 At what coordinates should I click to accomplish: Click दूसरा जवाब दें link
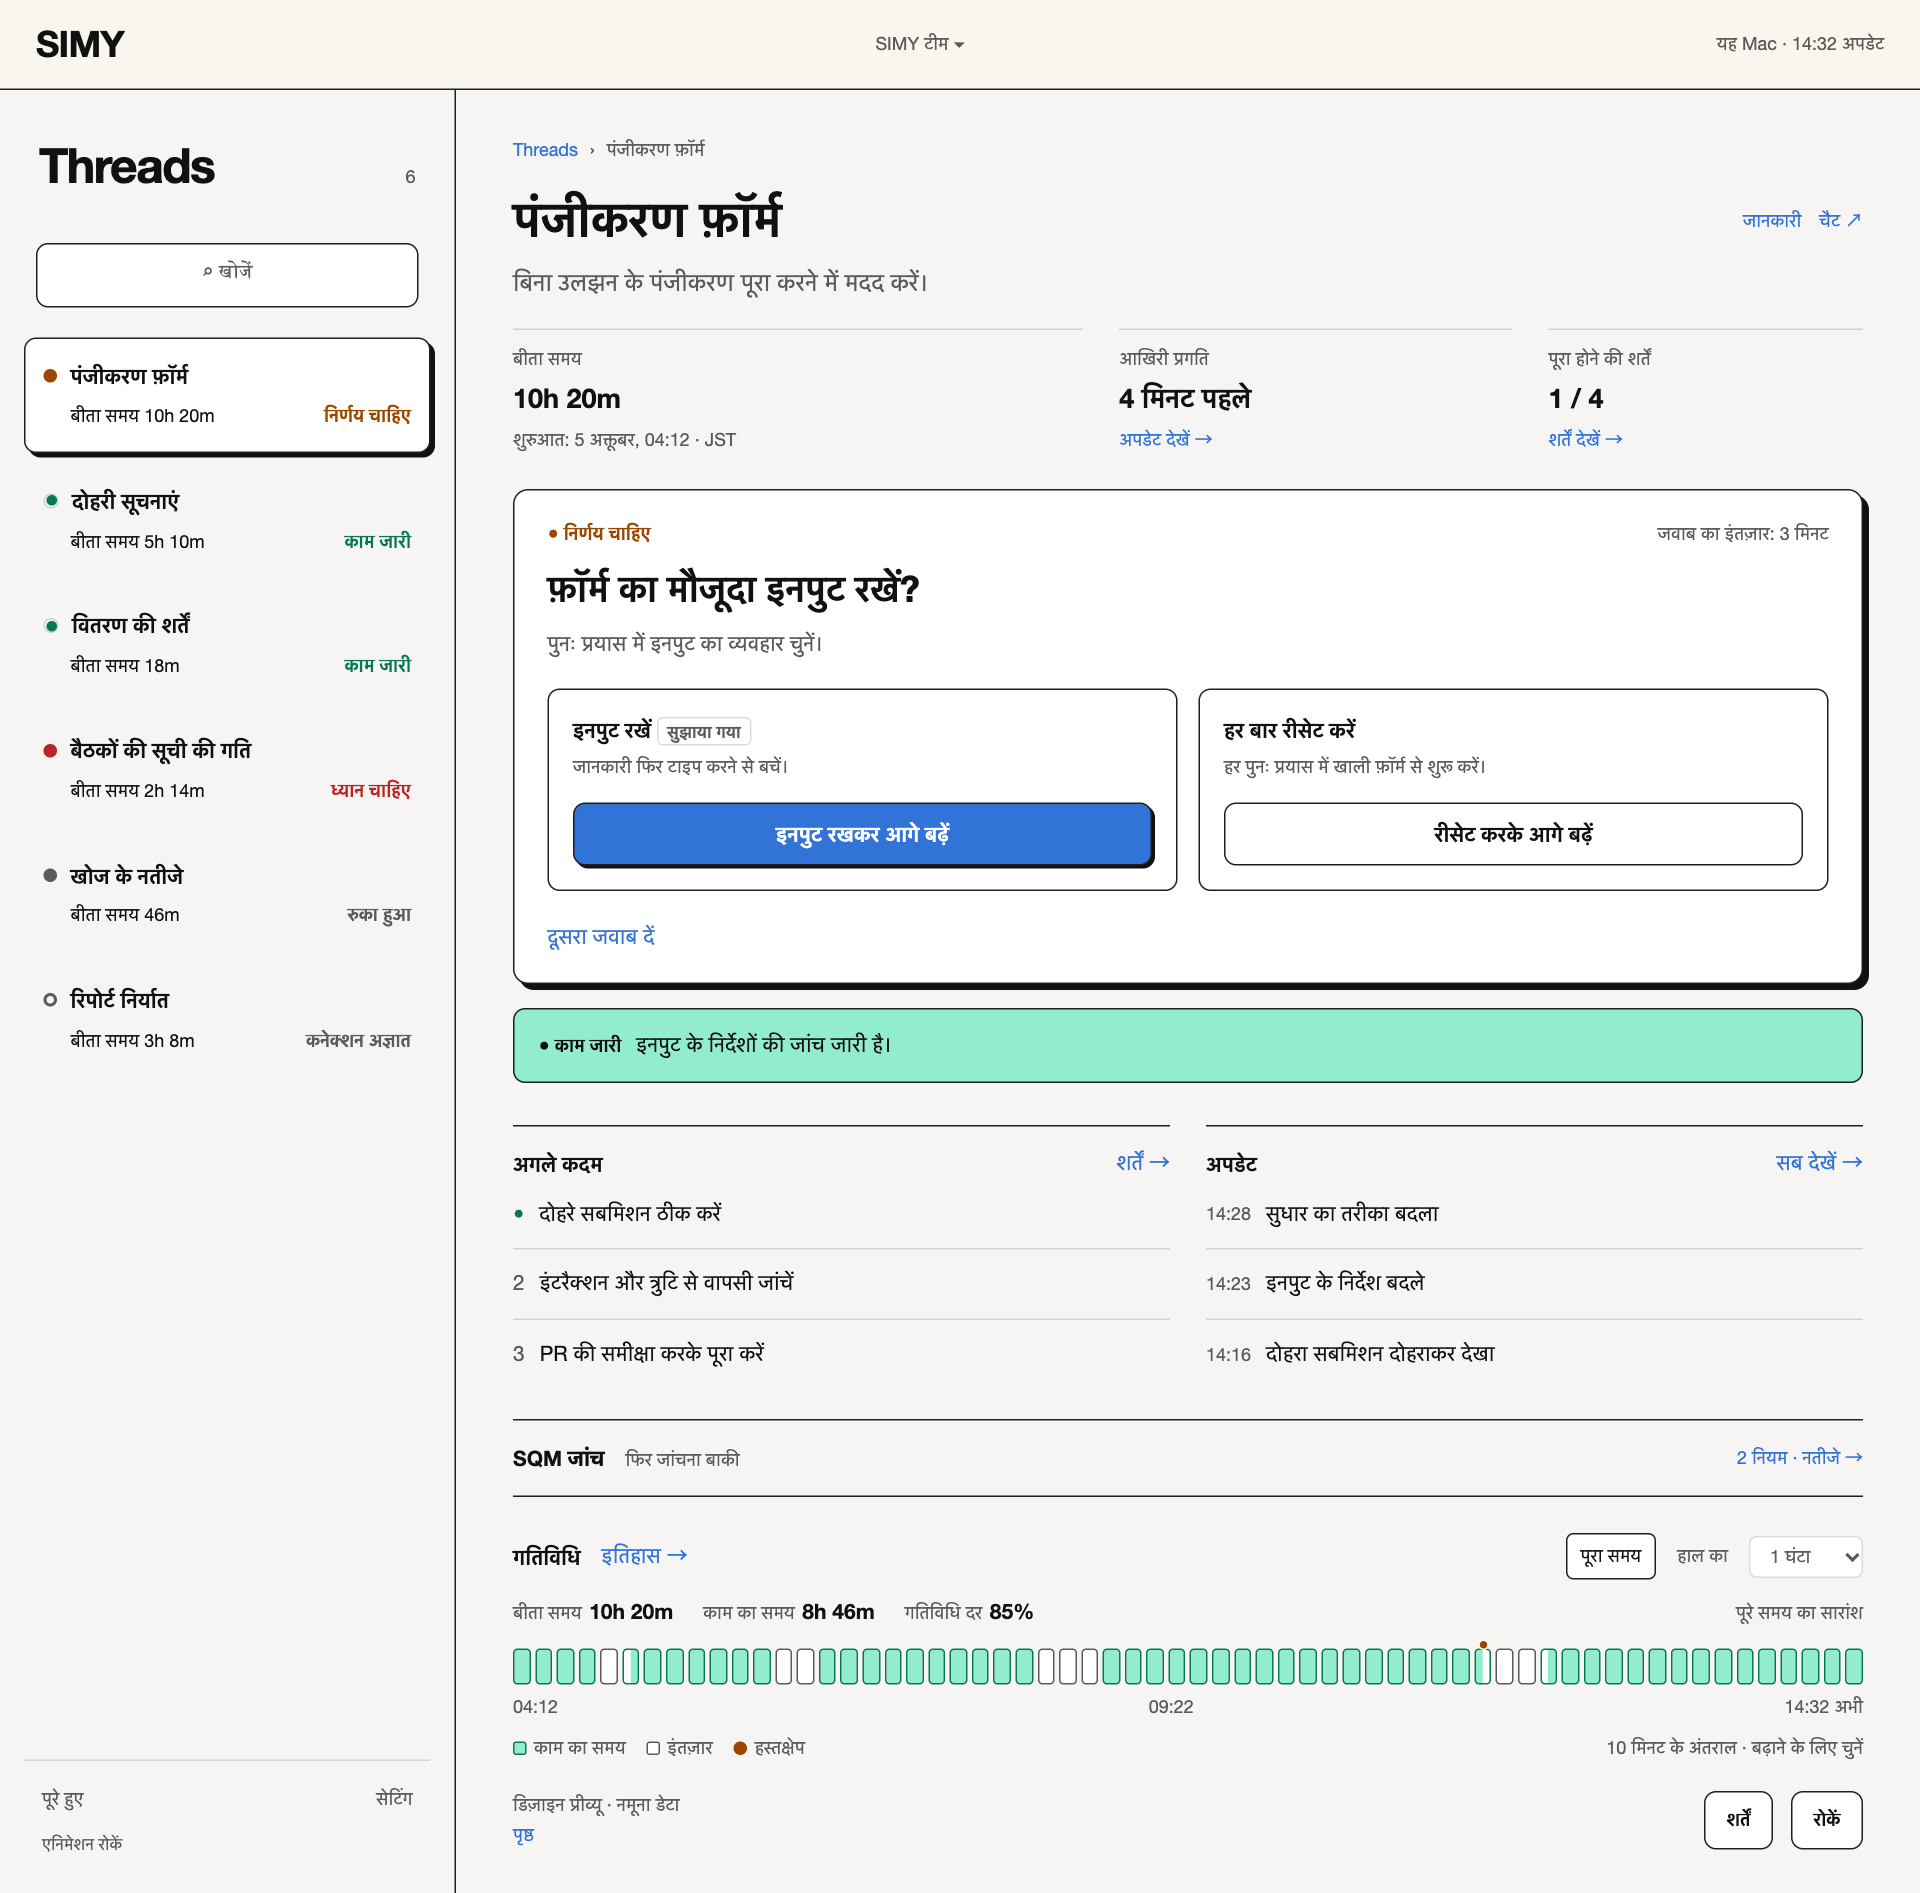(600, 937)
